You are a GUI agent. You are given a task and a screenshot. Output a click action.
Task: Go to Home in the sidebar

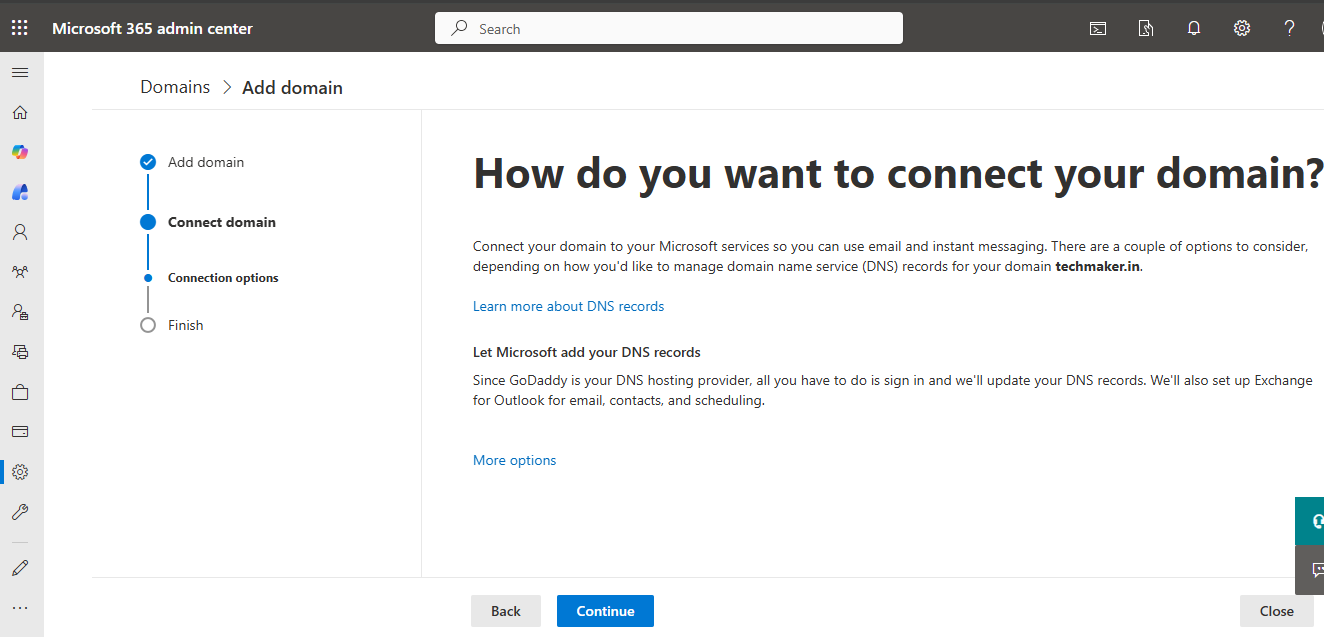coord(20,112)
